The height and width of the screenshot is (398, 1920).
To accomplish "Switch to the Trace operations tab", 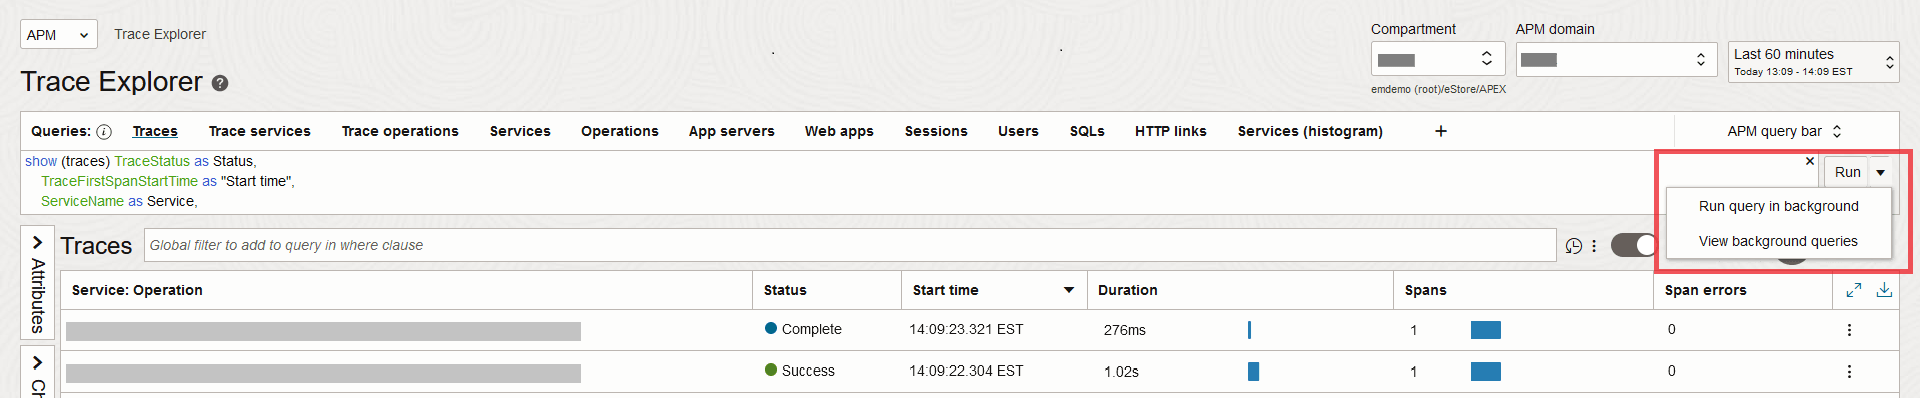I will point(400,131).
